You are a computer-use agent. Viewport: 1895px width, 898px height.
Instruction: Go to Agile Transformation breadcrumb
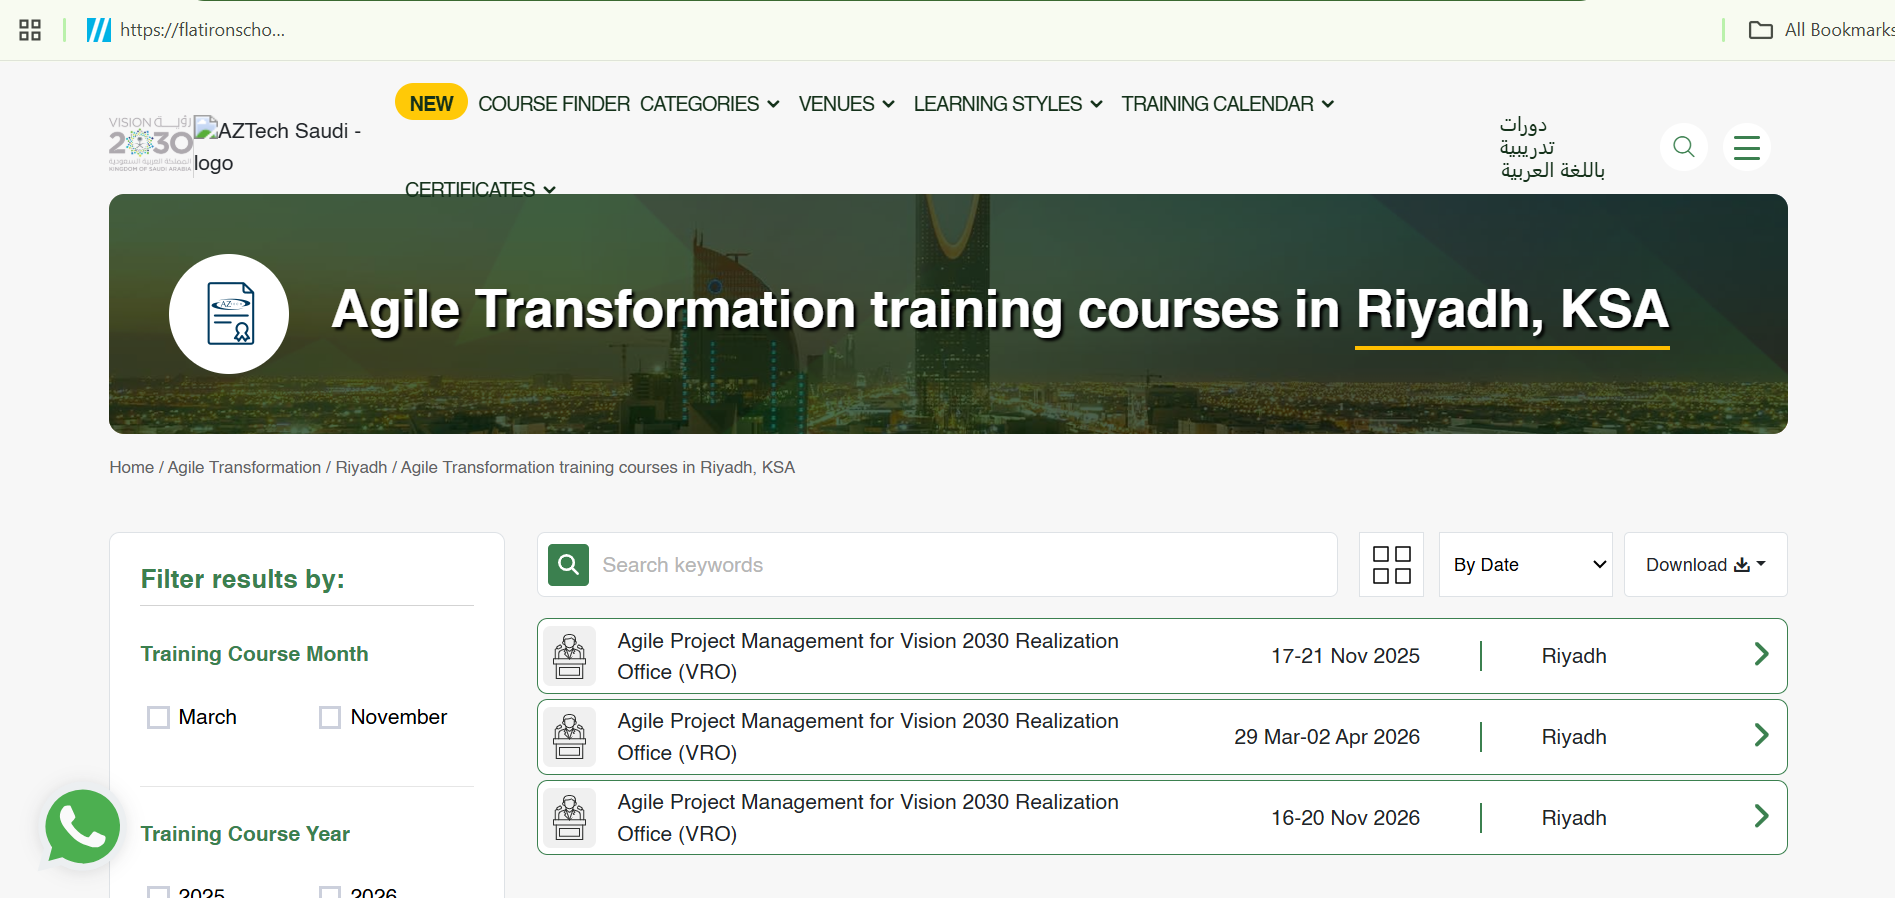244,467
